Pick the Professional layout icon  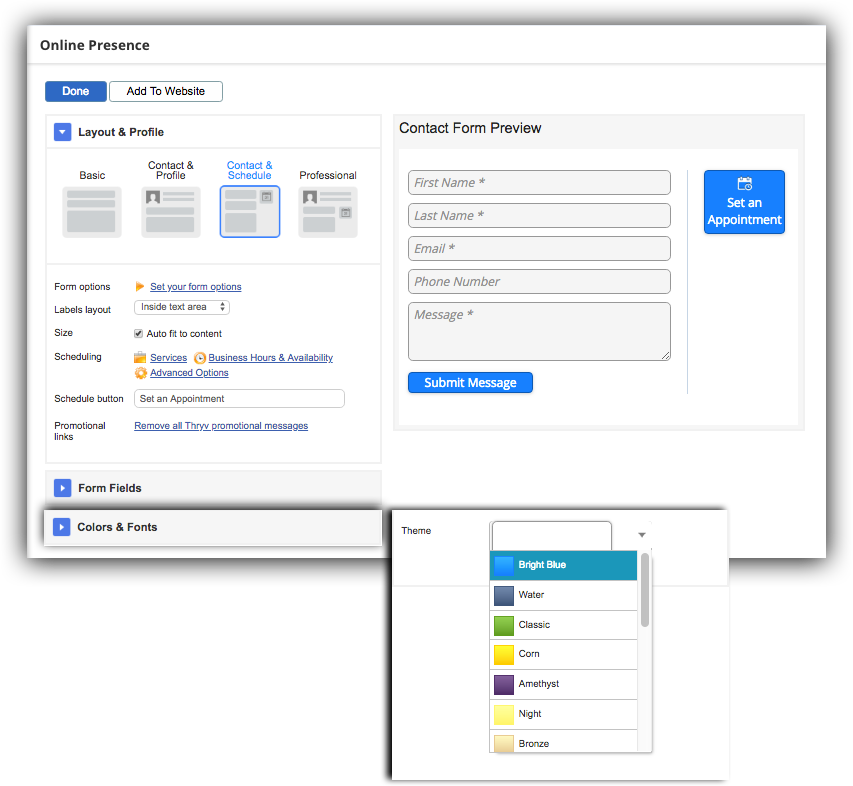(327, 211)
